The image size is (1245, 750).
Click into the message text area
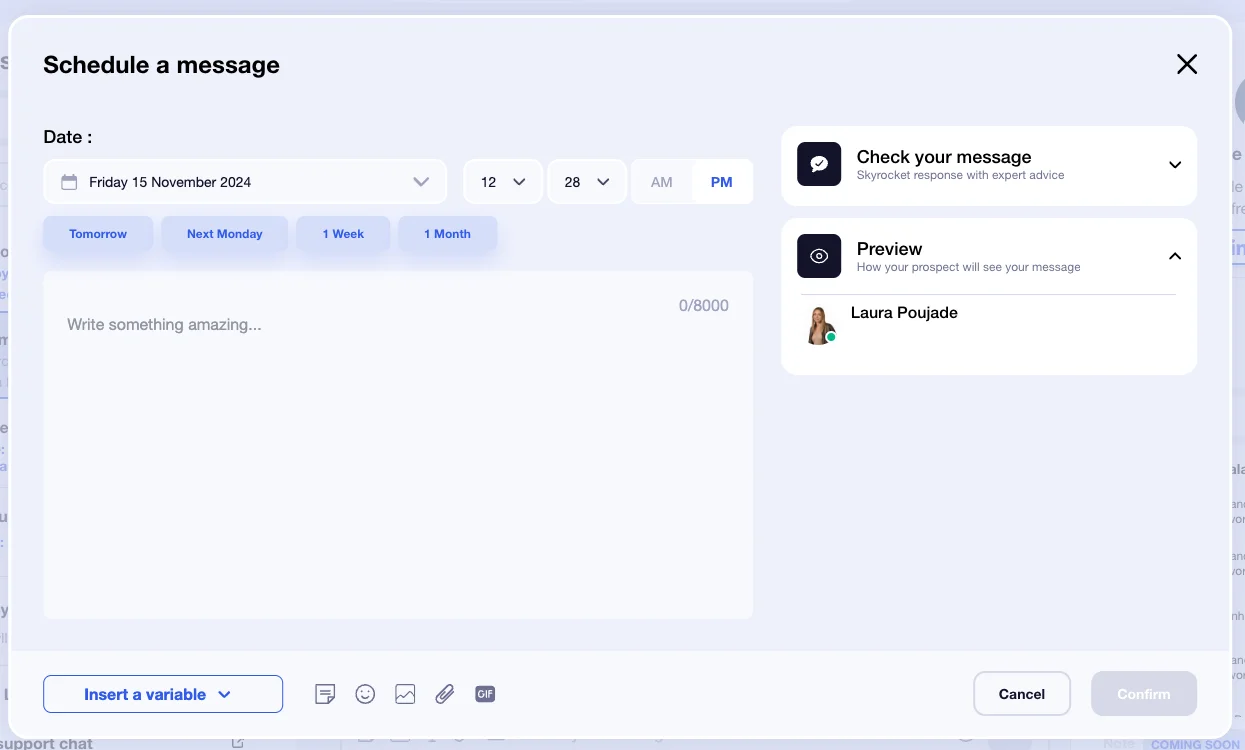pyautogui.click(x=398, y=445)
